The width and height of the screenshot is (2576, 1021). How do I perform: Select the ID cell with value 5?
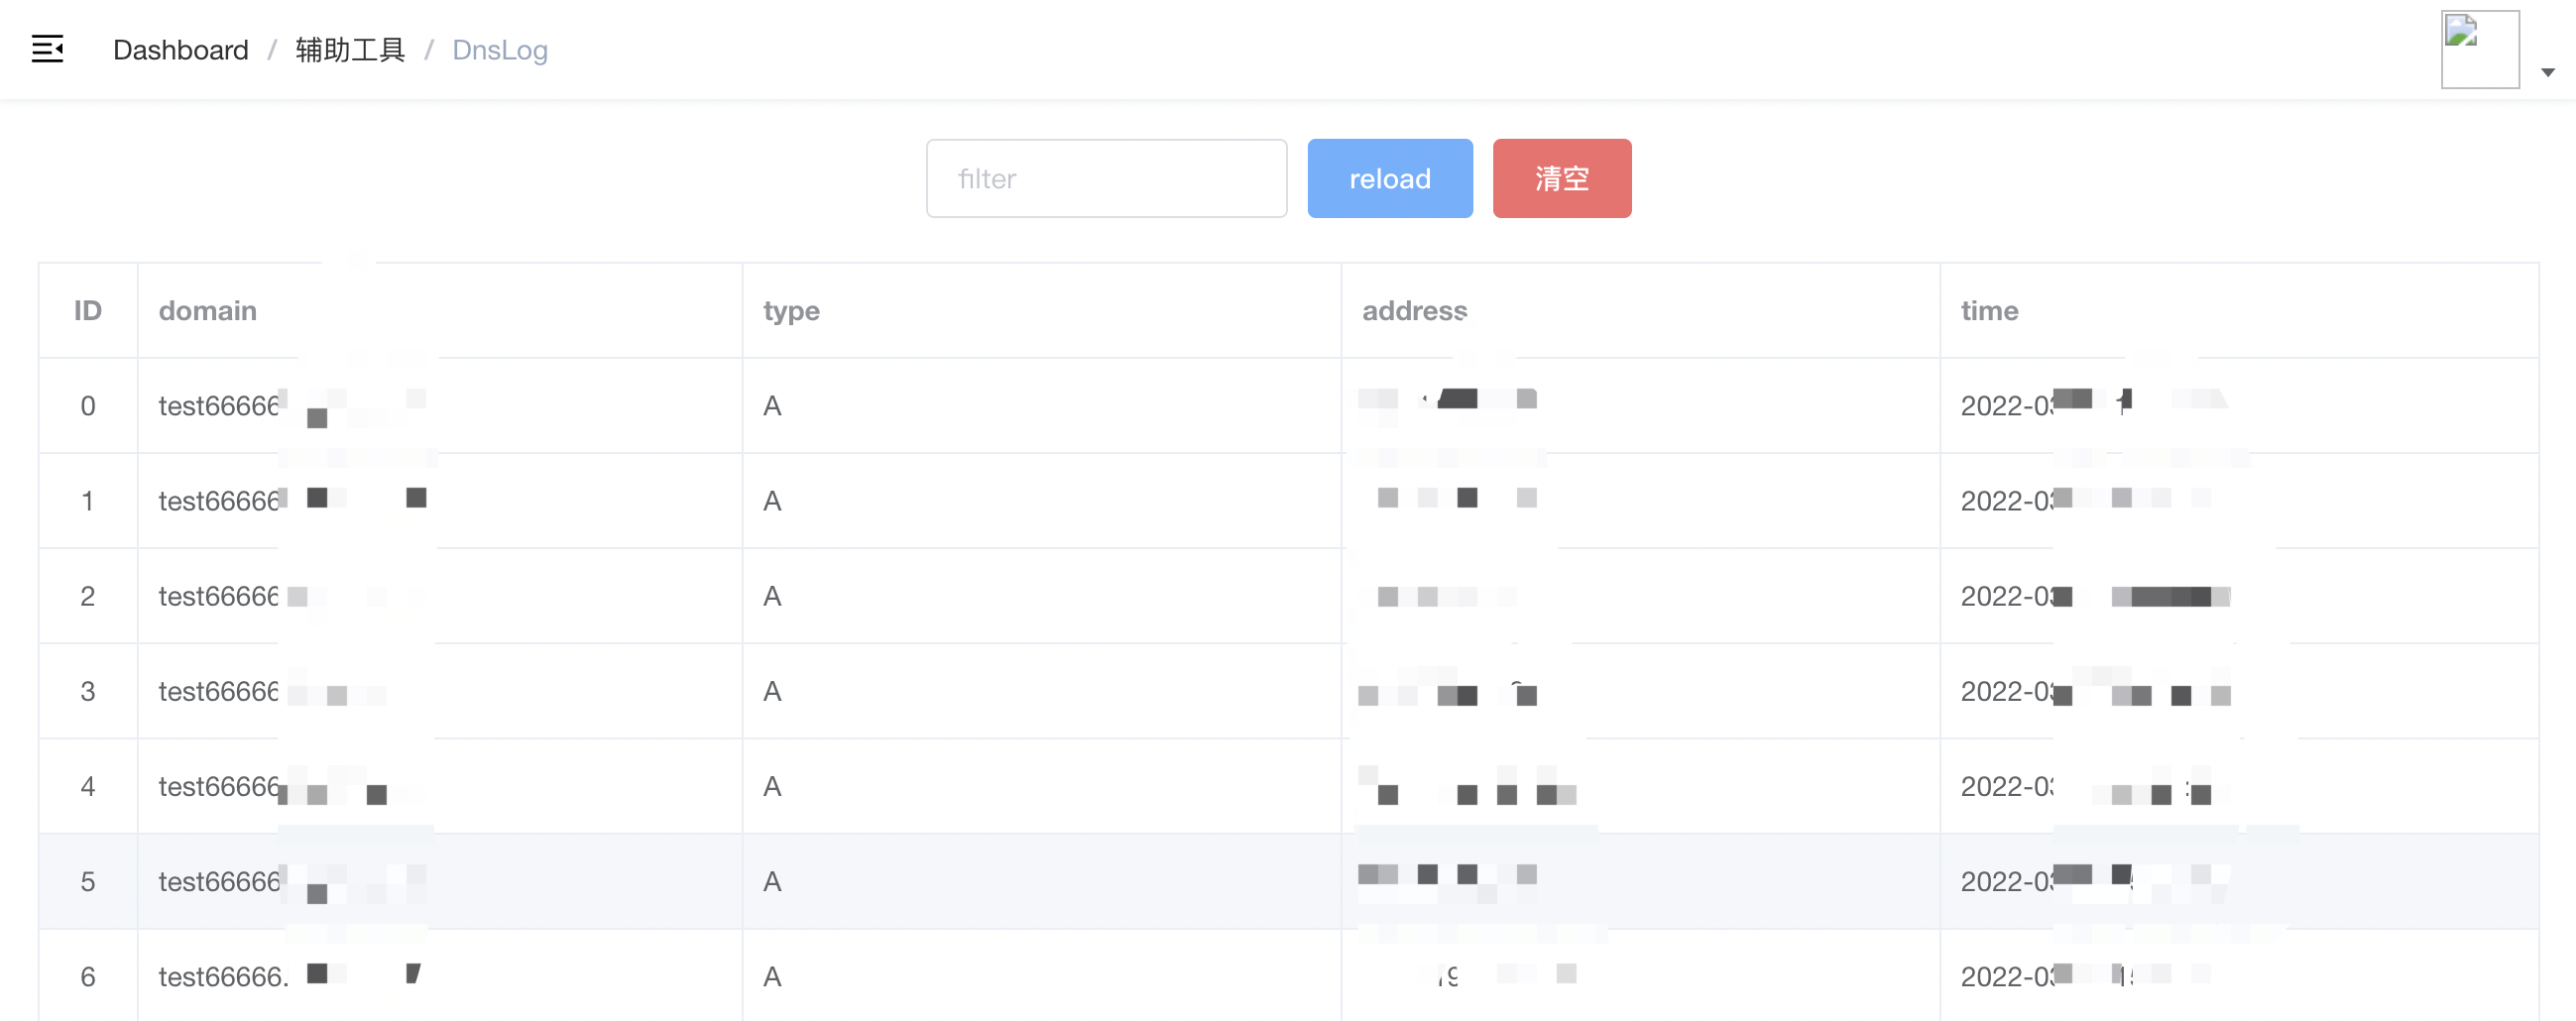point(88,881)
